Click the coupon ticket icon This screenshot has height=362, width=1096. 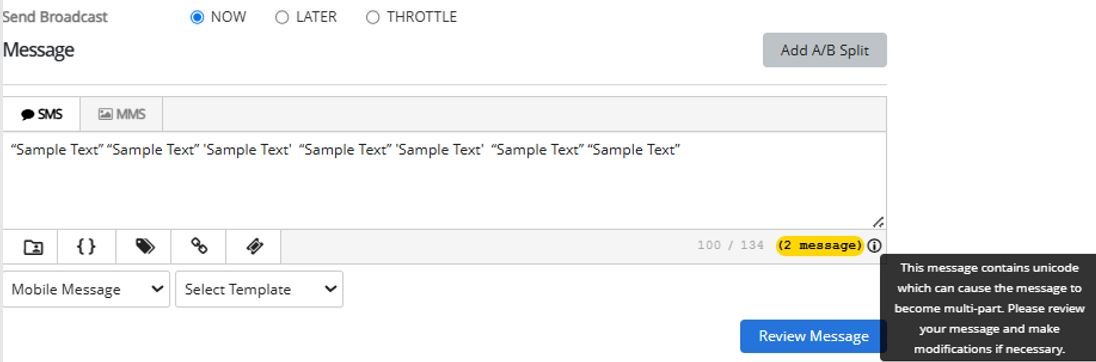(255, 246)
